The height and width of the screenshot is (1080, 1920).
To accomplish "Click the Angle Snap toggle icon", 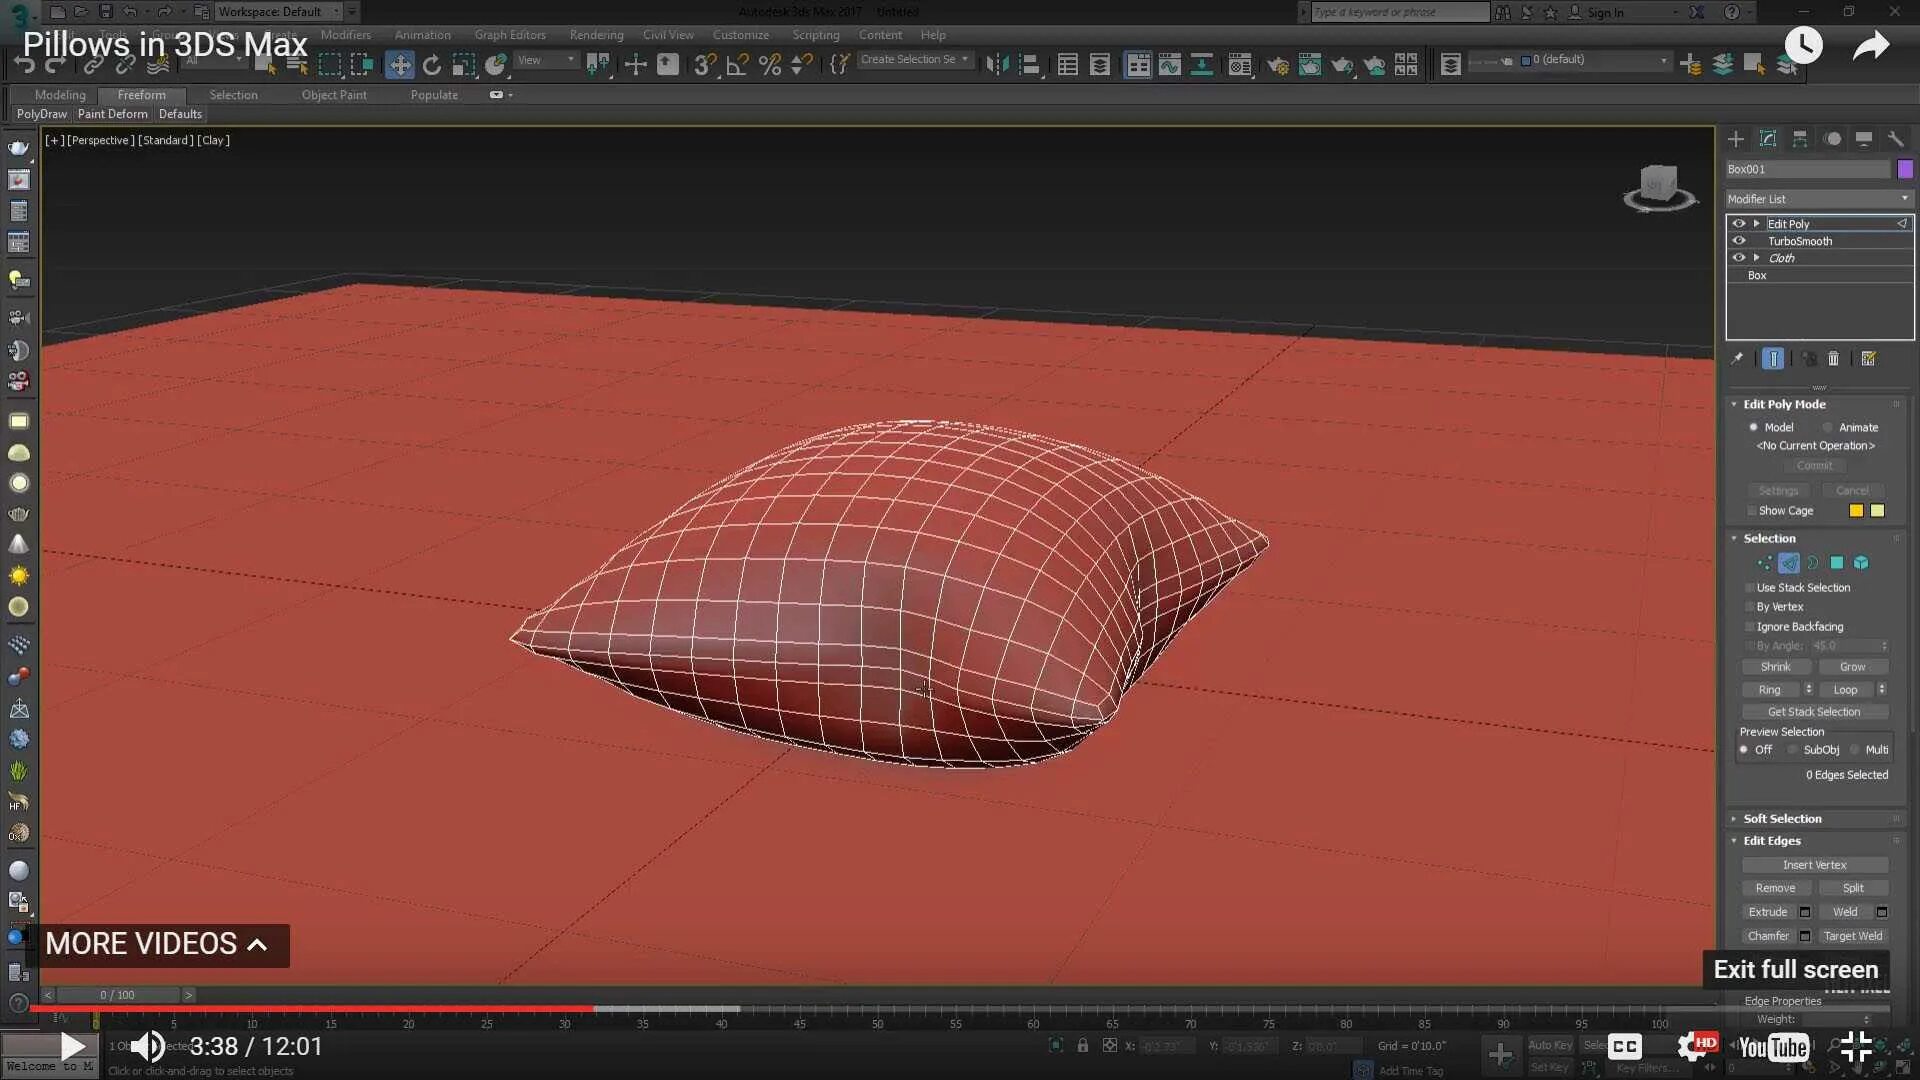I will pos(737,65).
